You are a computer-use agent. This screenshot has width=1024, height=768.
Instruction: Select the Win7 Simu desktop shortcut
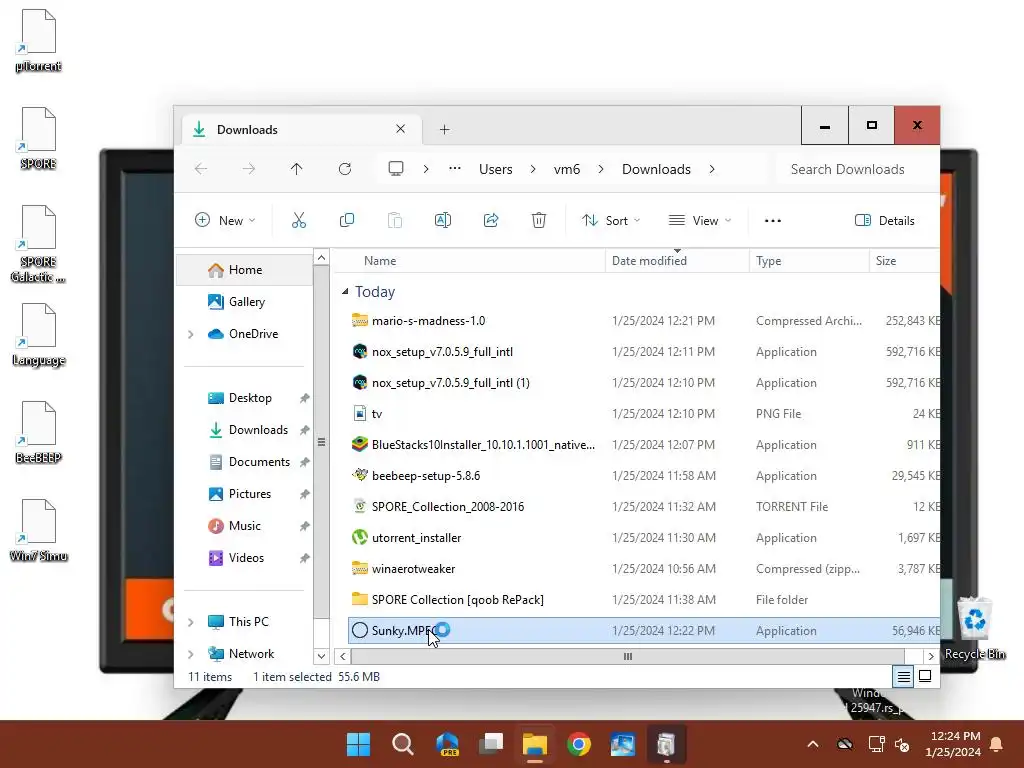pos(39,530)
